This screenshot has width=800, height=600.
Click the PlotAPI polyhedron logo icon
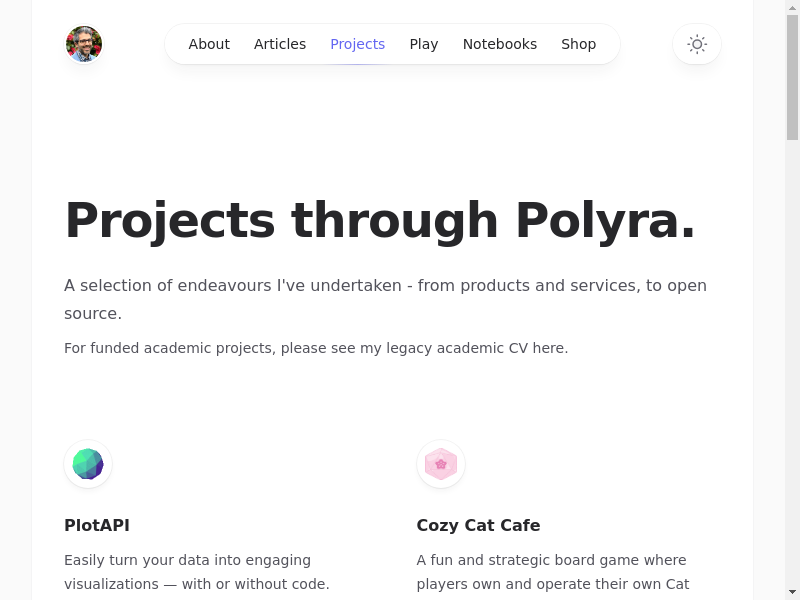coord(88,464)
